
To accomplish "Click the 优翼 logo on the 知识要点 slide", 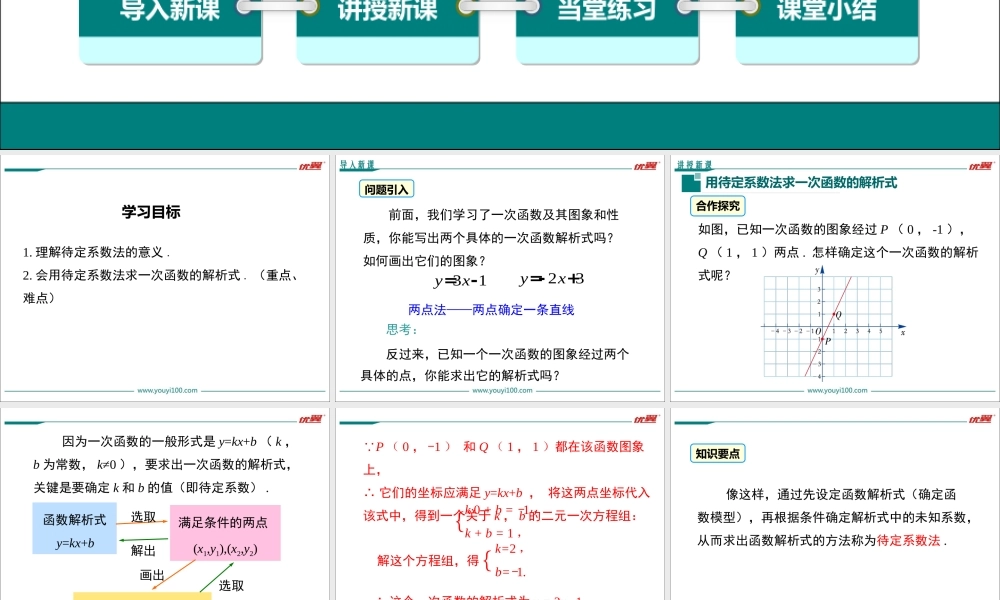I will pyautogui.click(x=978, y=418).
